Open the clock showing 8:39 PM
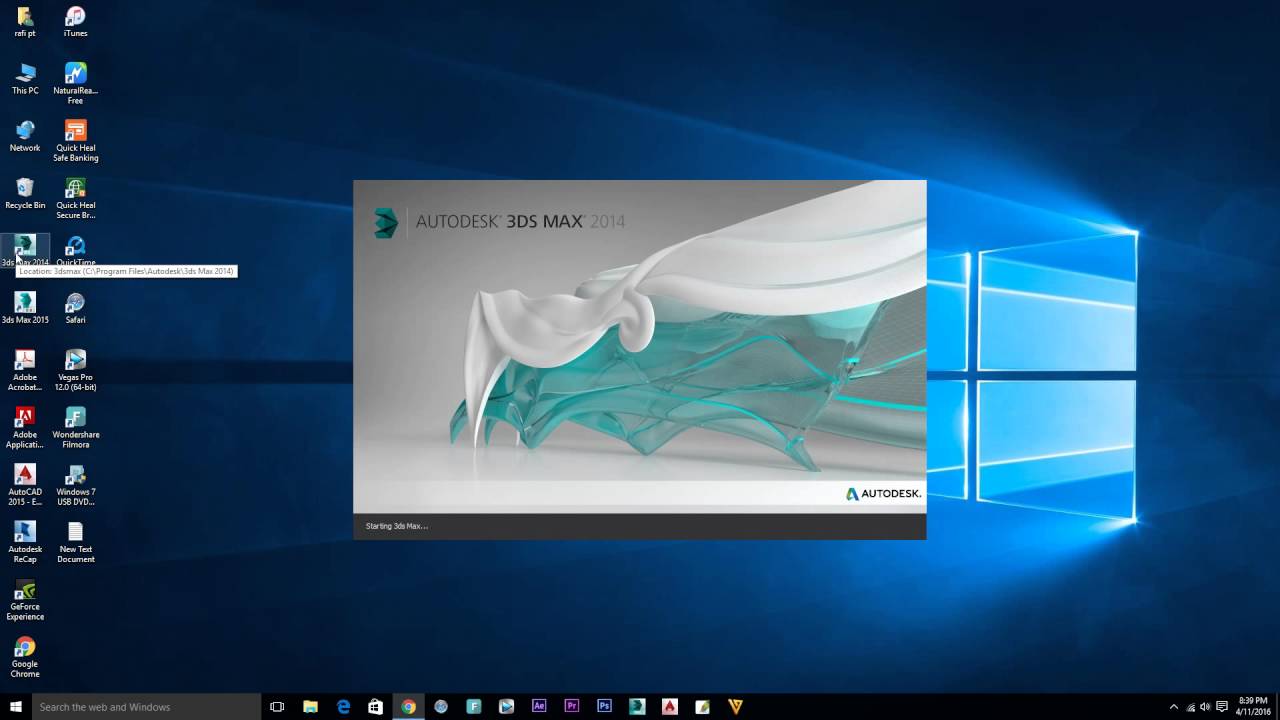Viewport: 1280px width, 720px height. pos(1253,707)
